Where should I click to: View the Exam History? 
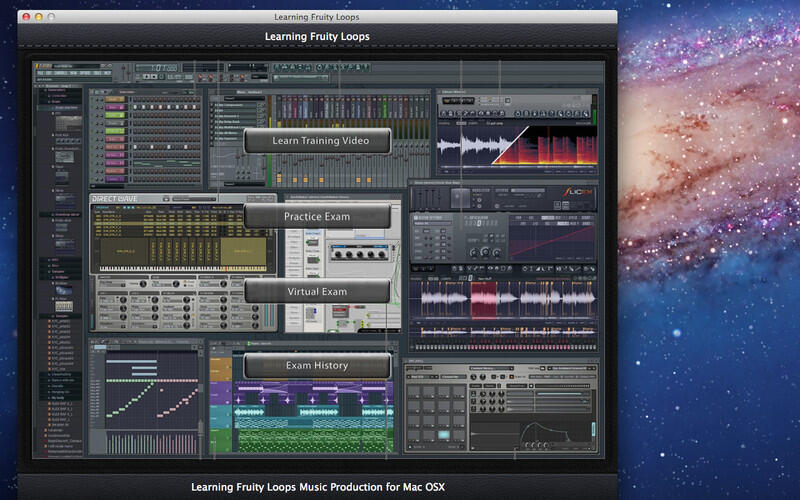coord(316,365)
